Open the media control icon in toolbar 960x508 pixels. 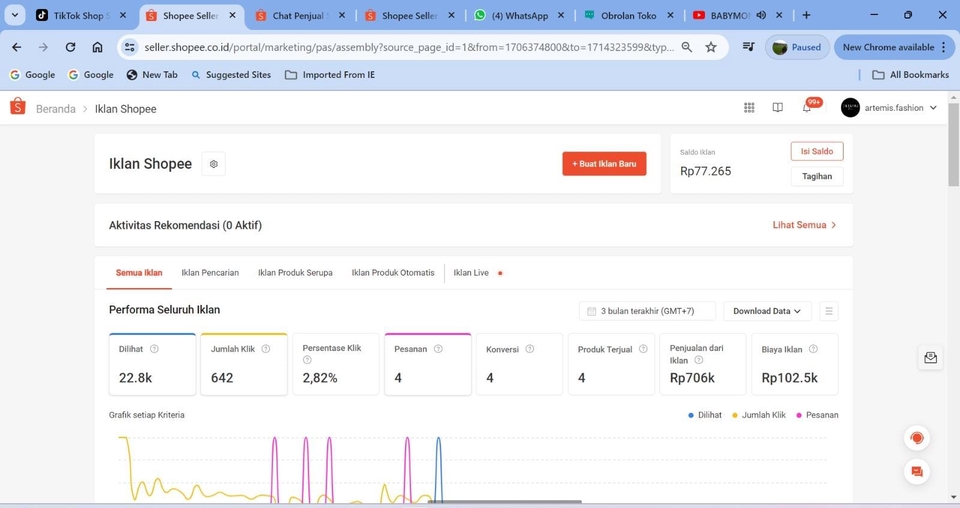[x=748, y=47]
